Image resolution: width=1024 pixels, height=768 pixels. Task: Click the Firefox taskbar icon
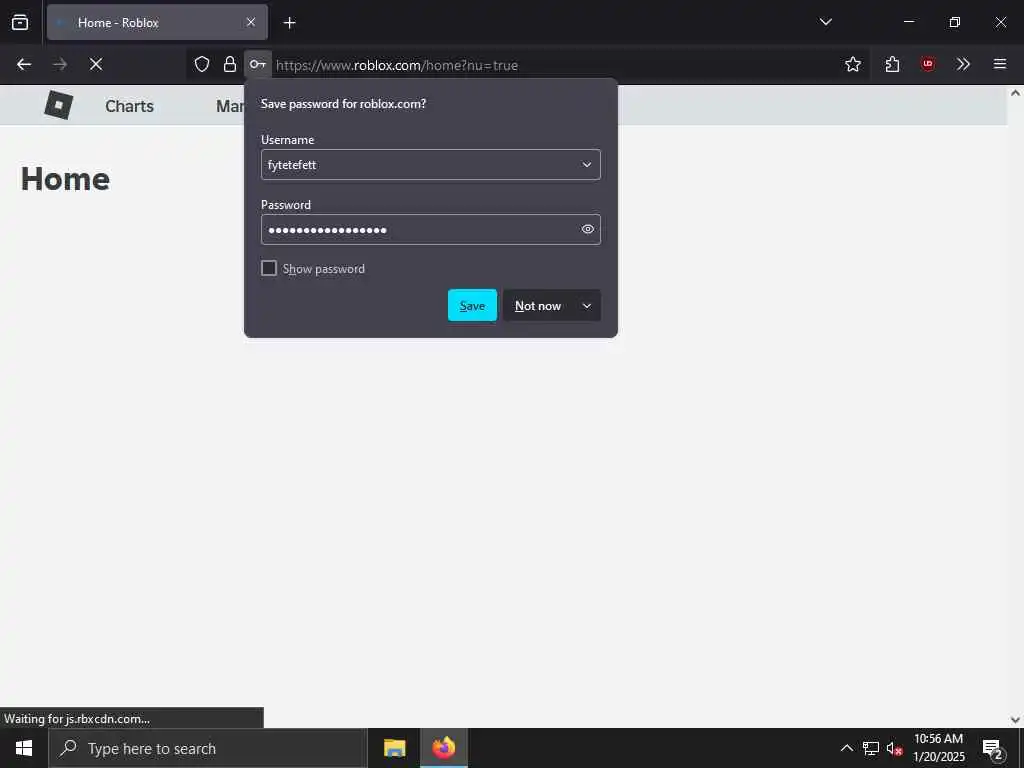pos(443,748)
